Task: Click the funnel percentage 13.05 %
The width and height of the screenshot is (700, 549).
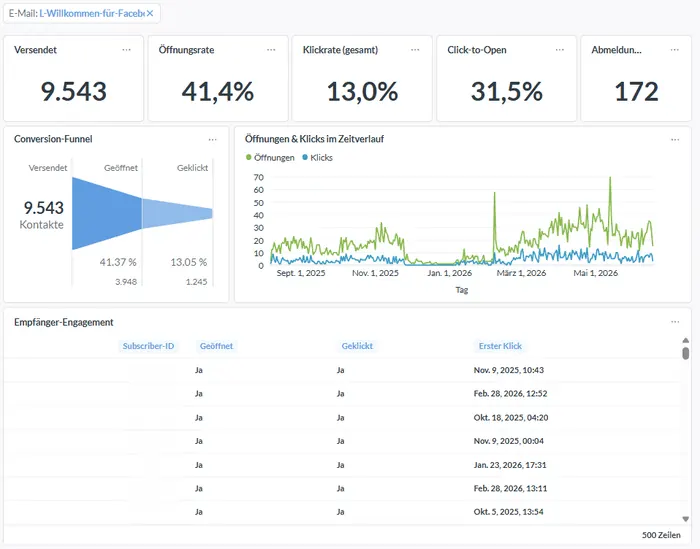Action: click(x=189, y=262)
